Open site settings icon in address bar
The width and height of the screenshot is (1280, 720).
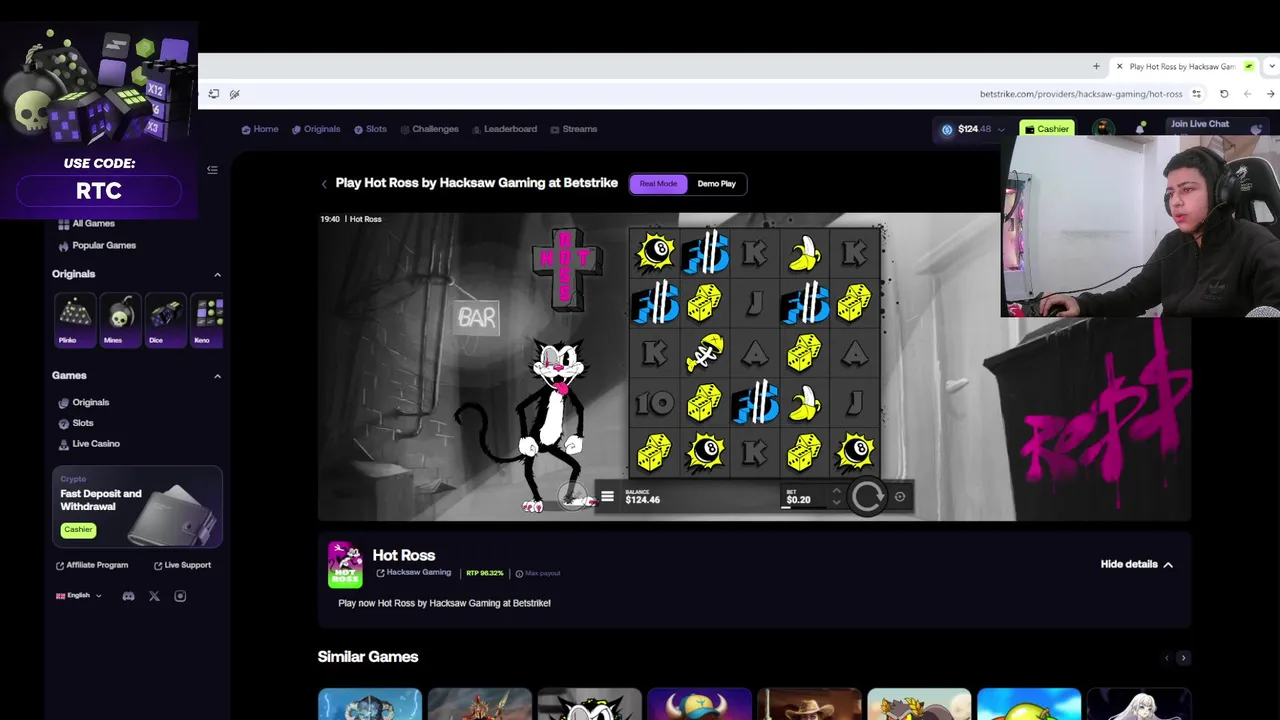(1197, 94)
